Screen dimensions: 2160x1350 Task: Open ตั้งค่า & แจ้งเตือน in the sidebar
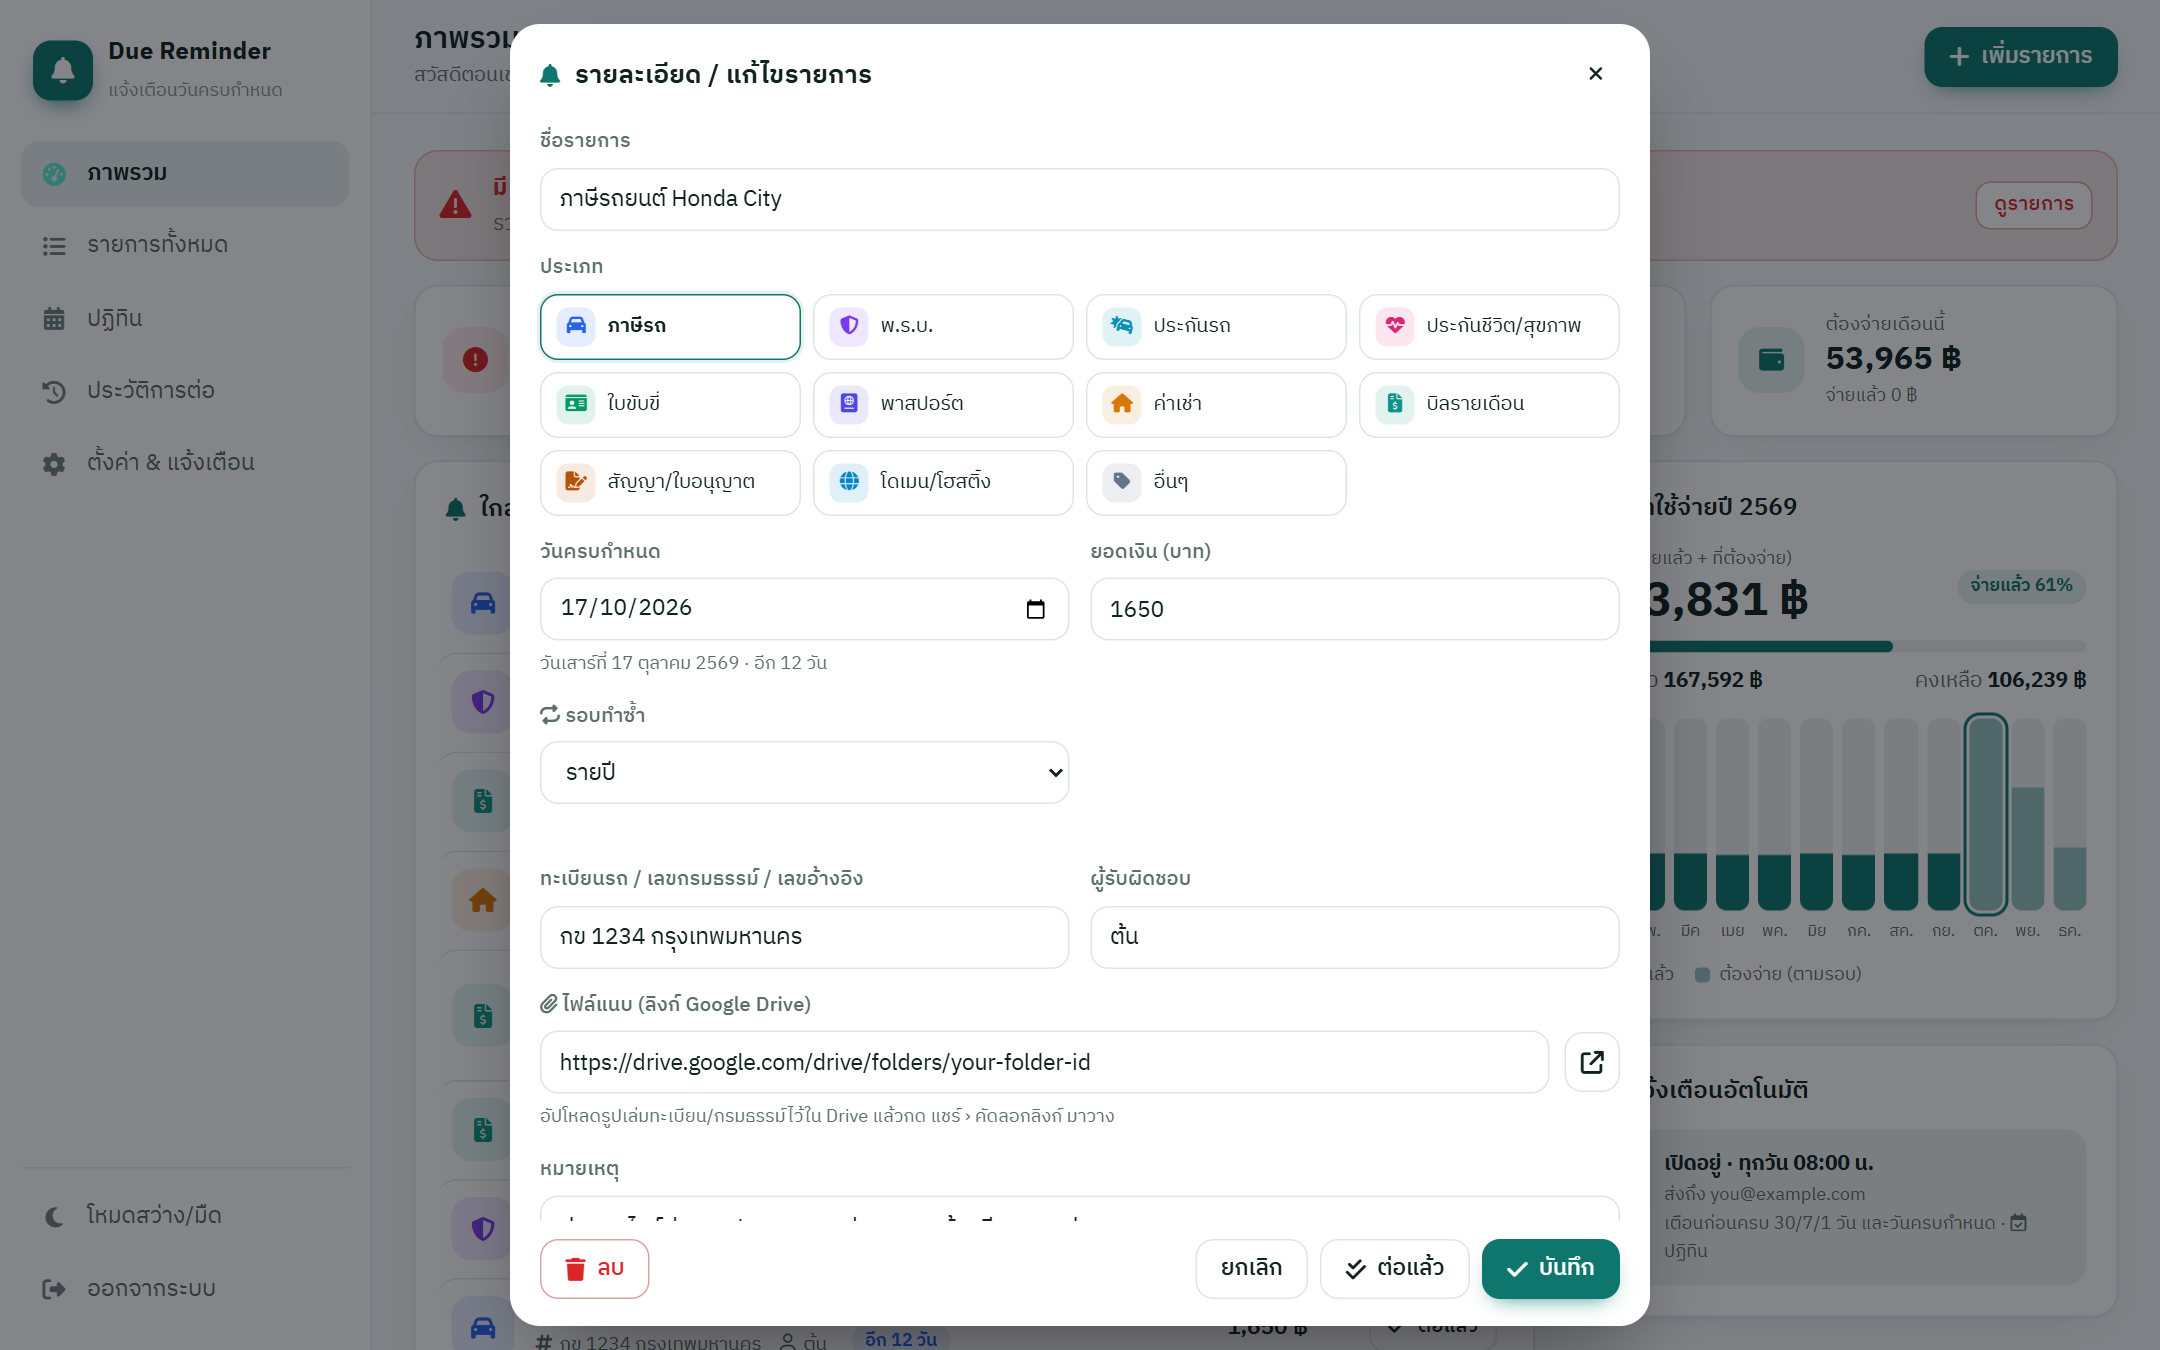coord(185,463)
